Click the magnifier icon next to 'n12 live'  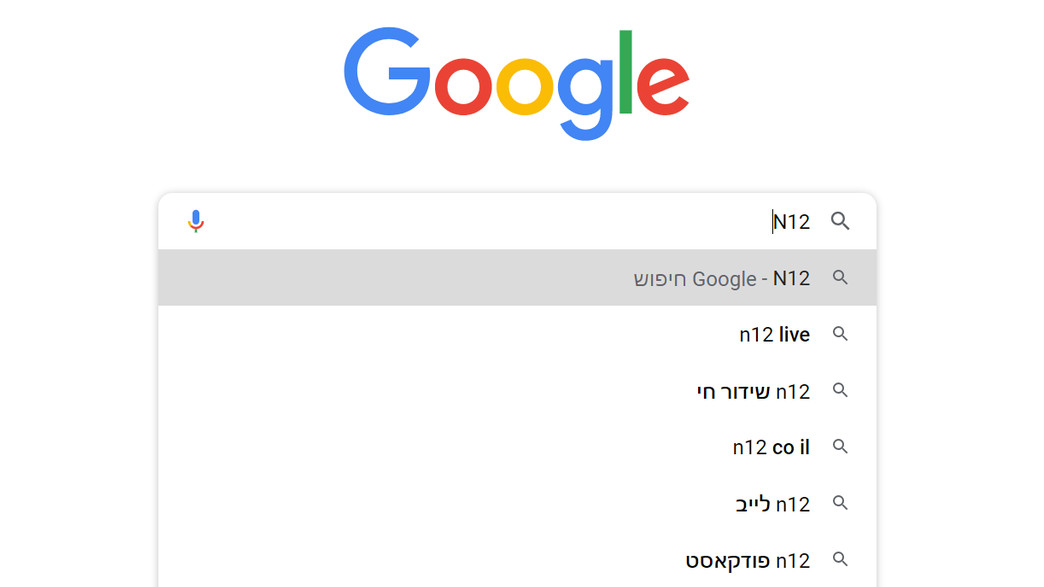tap(839, 334)
